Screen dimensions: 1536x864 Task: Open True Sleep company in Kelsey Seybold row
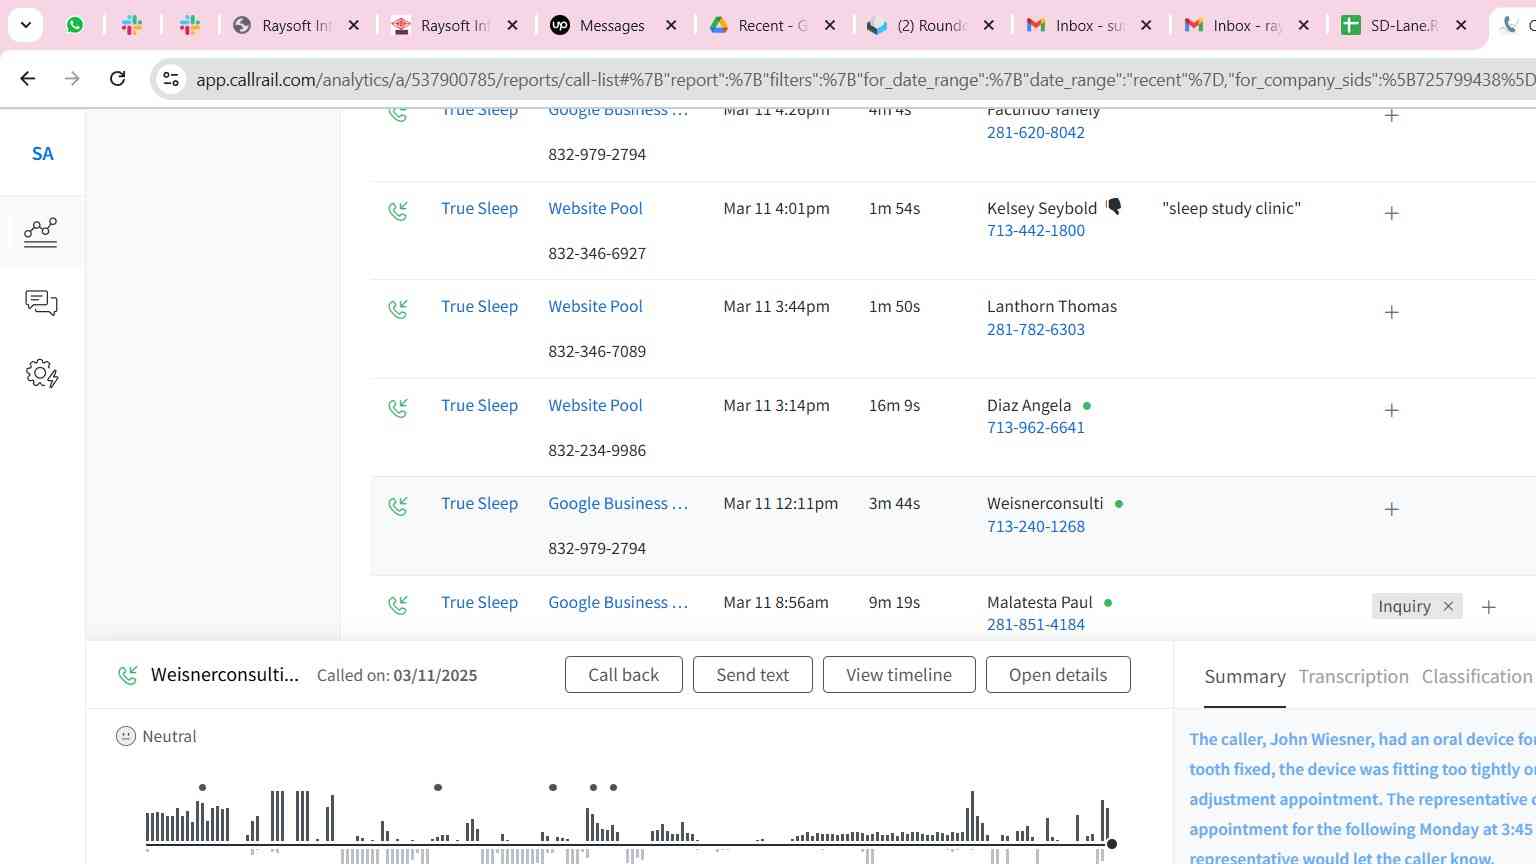(479, 208)
